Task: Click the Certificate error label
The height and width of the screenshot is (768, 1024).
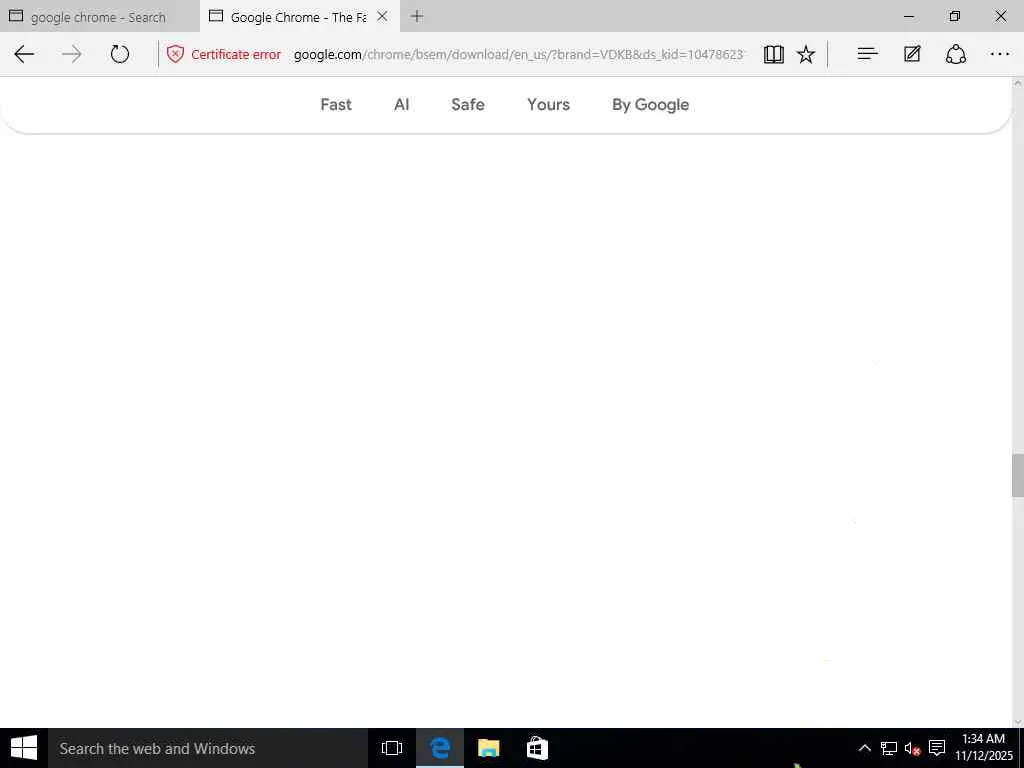Action: (236, 54)
